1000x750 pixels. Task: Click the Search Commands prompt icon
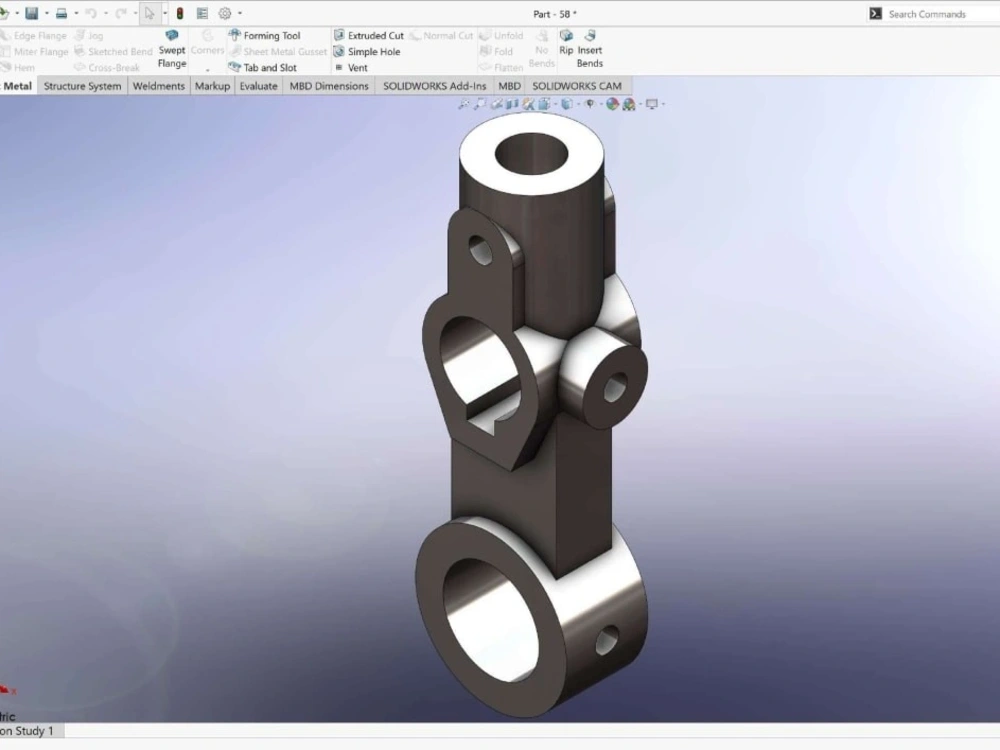(x=876, y=13)
